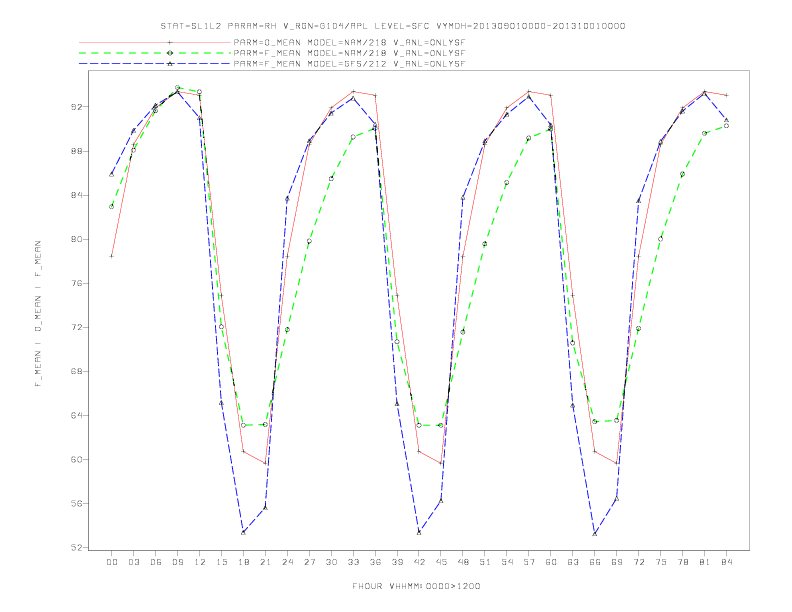This screenshot has width=792, height=612.
Task: Click green circle data point at hour 00
Action: 112,207
